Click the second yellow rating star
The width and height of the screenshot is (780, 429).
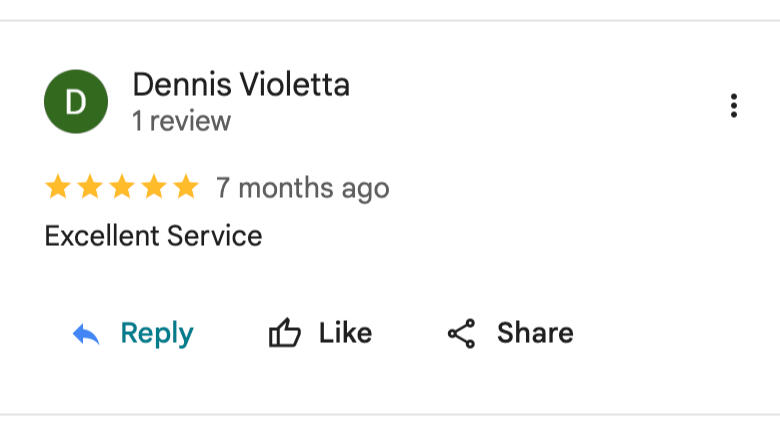tap(90, 187)
